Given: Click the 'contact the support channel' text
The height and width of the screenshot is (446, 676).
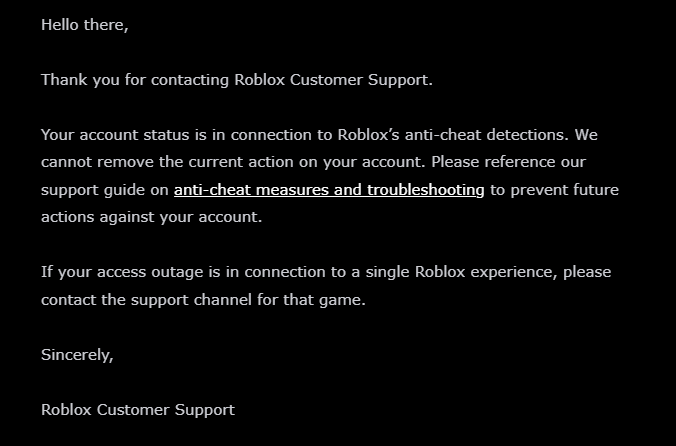Looking at the screenshot, I should pyautogui.click(x=146, y=300).
